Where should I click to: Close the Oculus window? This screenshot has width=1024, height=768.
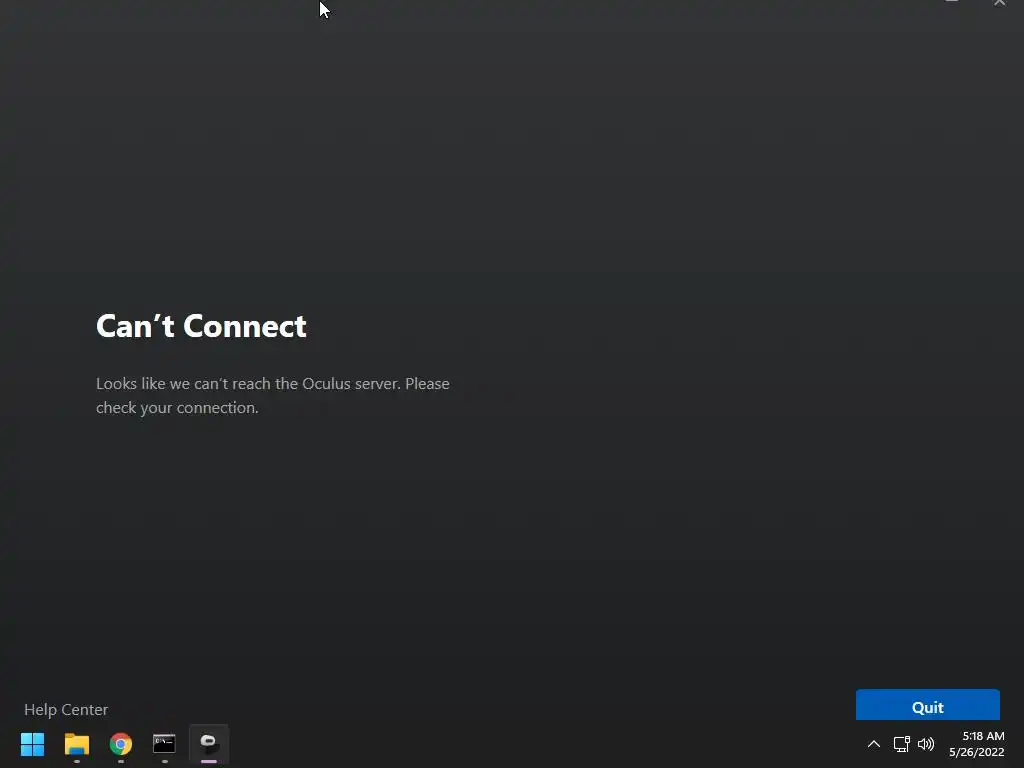tap(999, 3)
